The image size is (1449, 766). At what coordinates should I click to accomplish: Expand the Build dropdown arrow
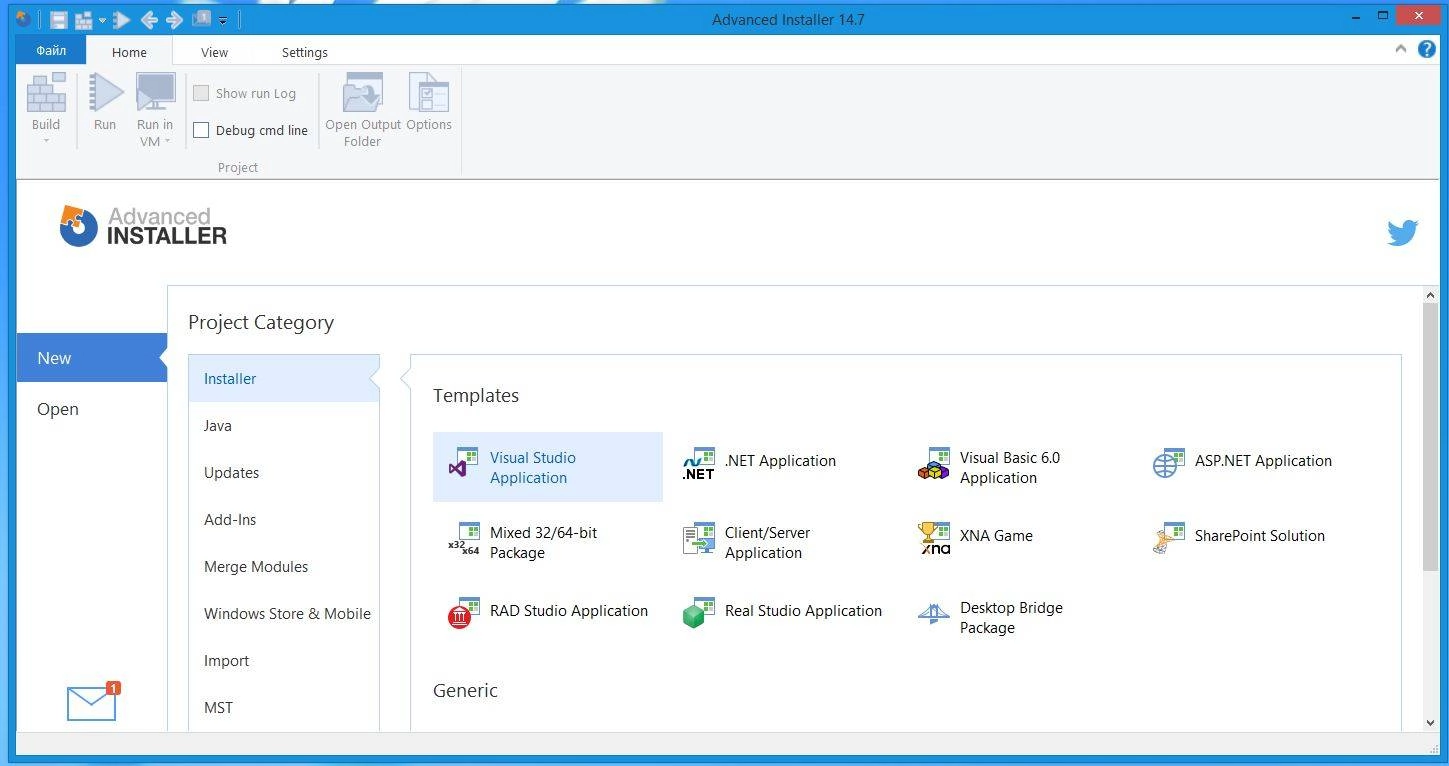point(46,141)
